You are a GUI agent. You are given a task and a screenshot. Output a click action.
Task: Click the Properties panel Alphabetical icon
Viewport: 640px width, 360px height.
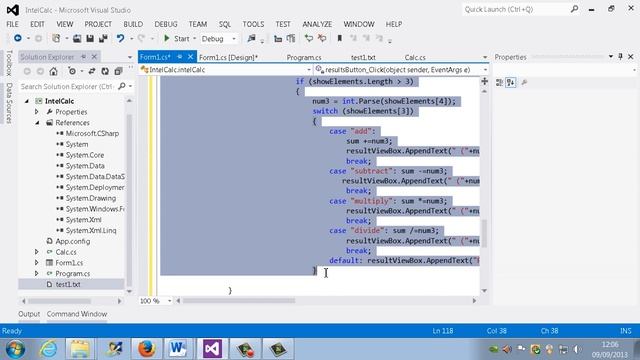511,82
